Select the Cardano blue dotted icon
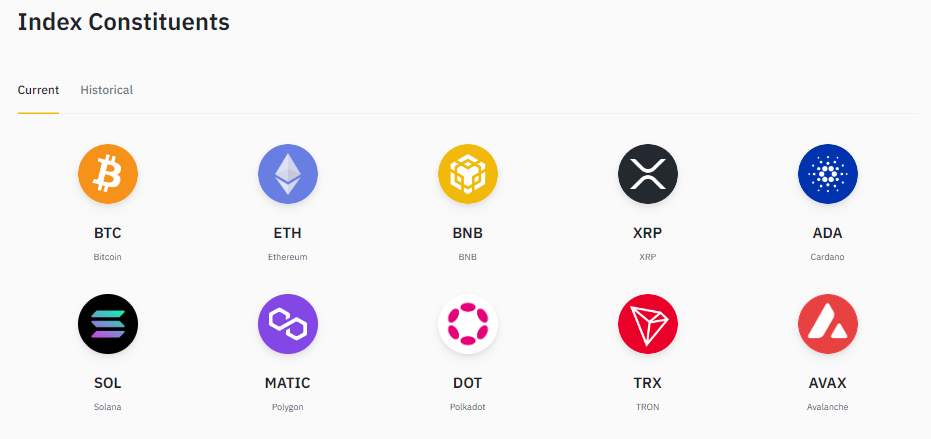The image size is (931, 439). click(x=828, y=174)
